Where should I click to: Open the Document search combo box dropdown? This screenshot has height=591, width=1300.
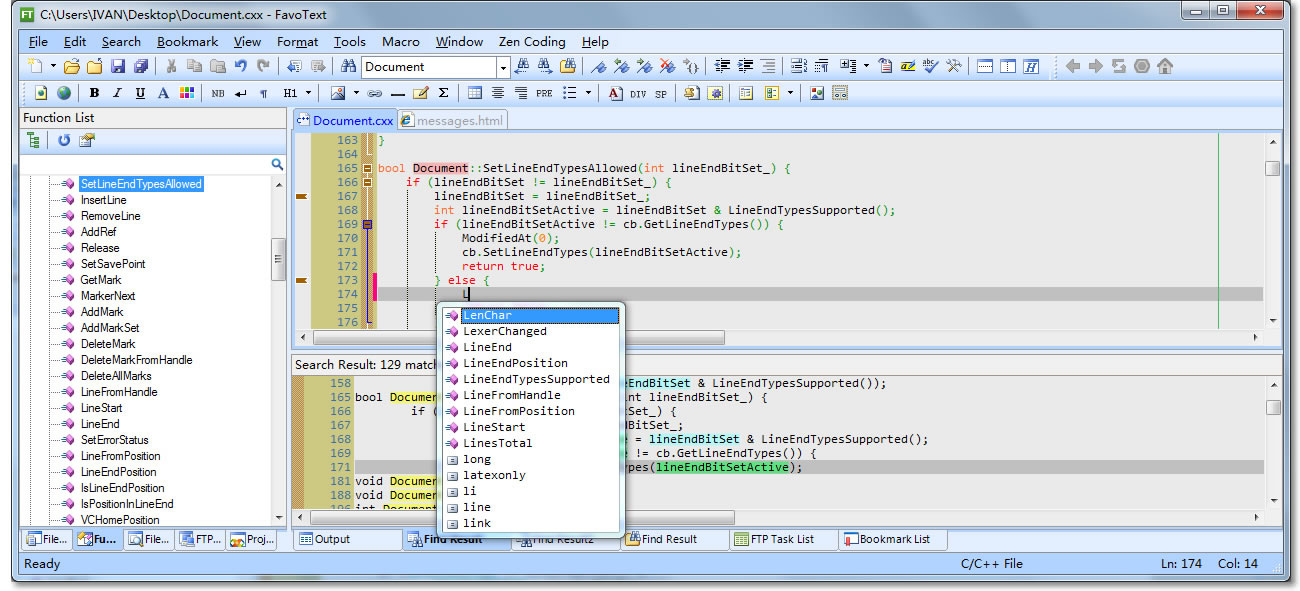click(x=503, y=67)
